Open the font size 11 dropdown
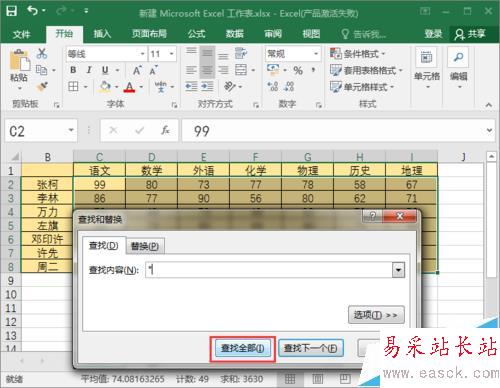Screen dimensions: 500x388 click(x=172, y=54)
